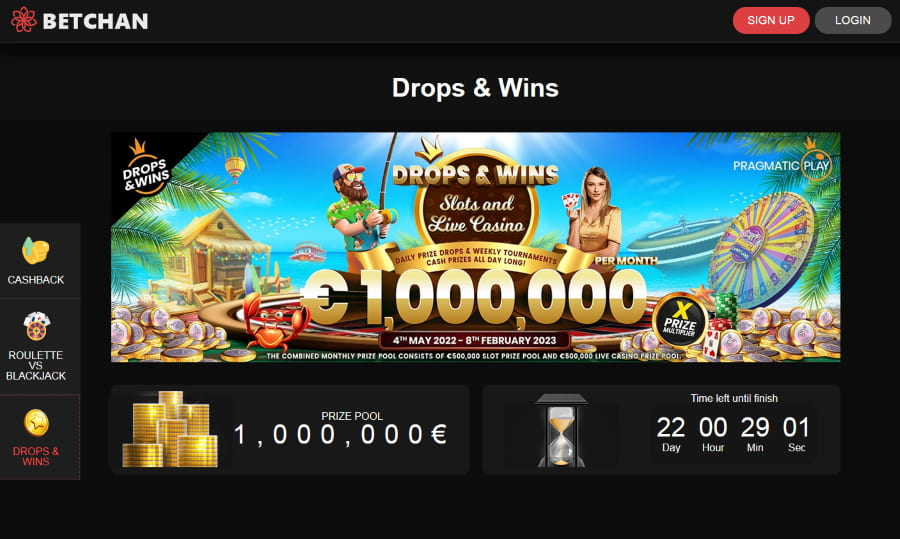The height and width of the screenshot is (539, 900).
Task: Click the countdown timer days value
Action: (670, 428)
